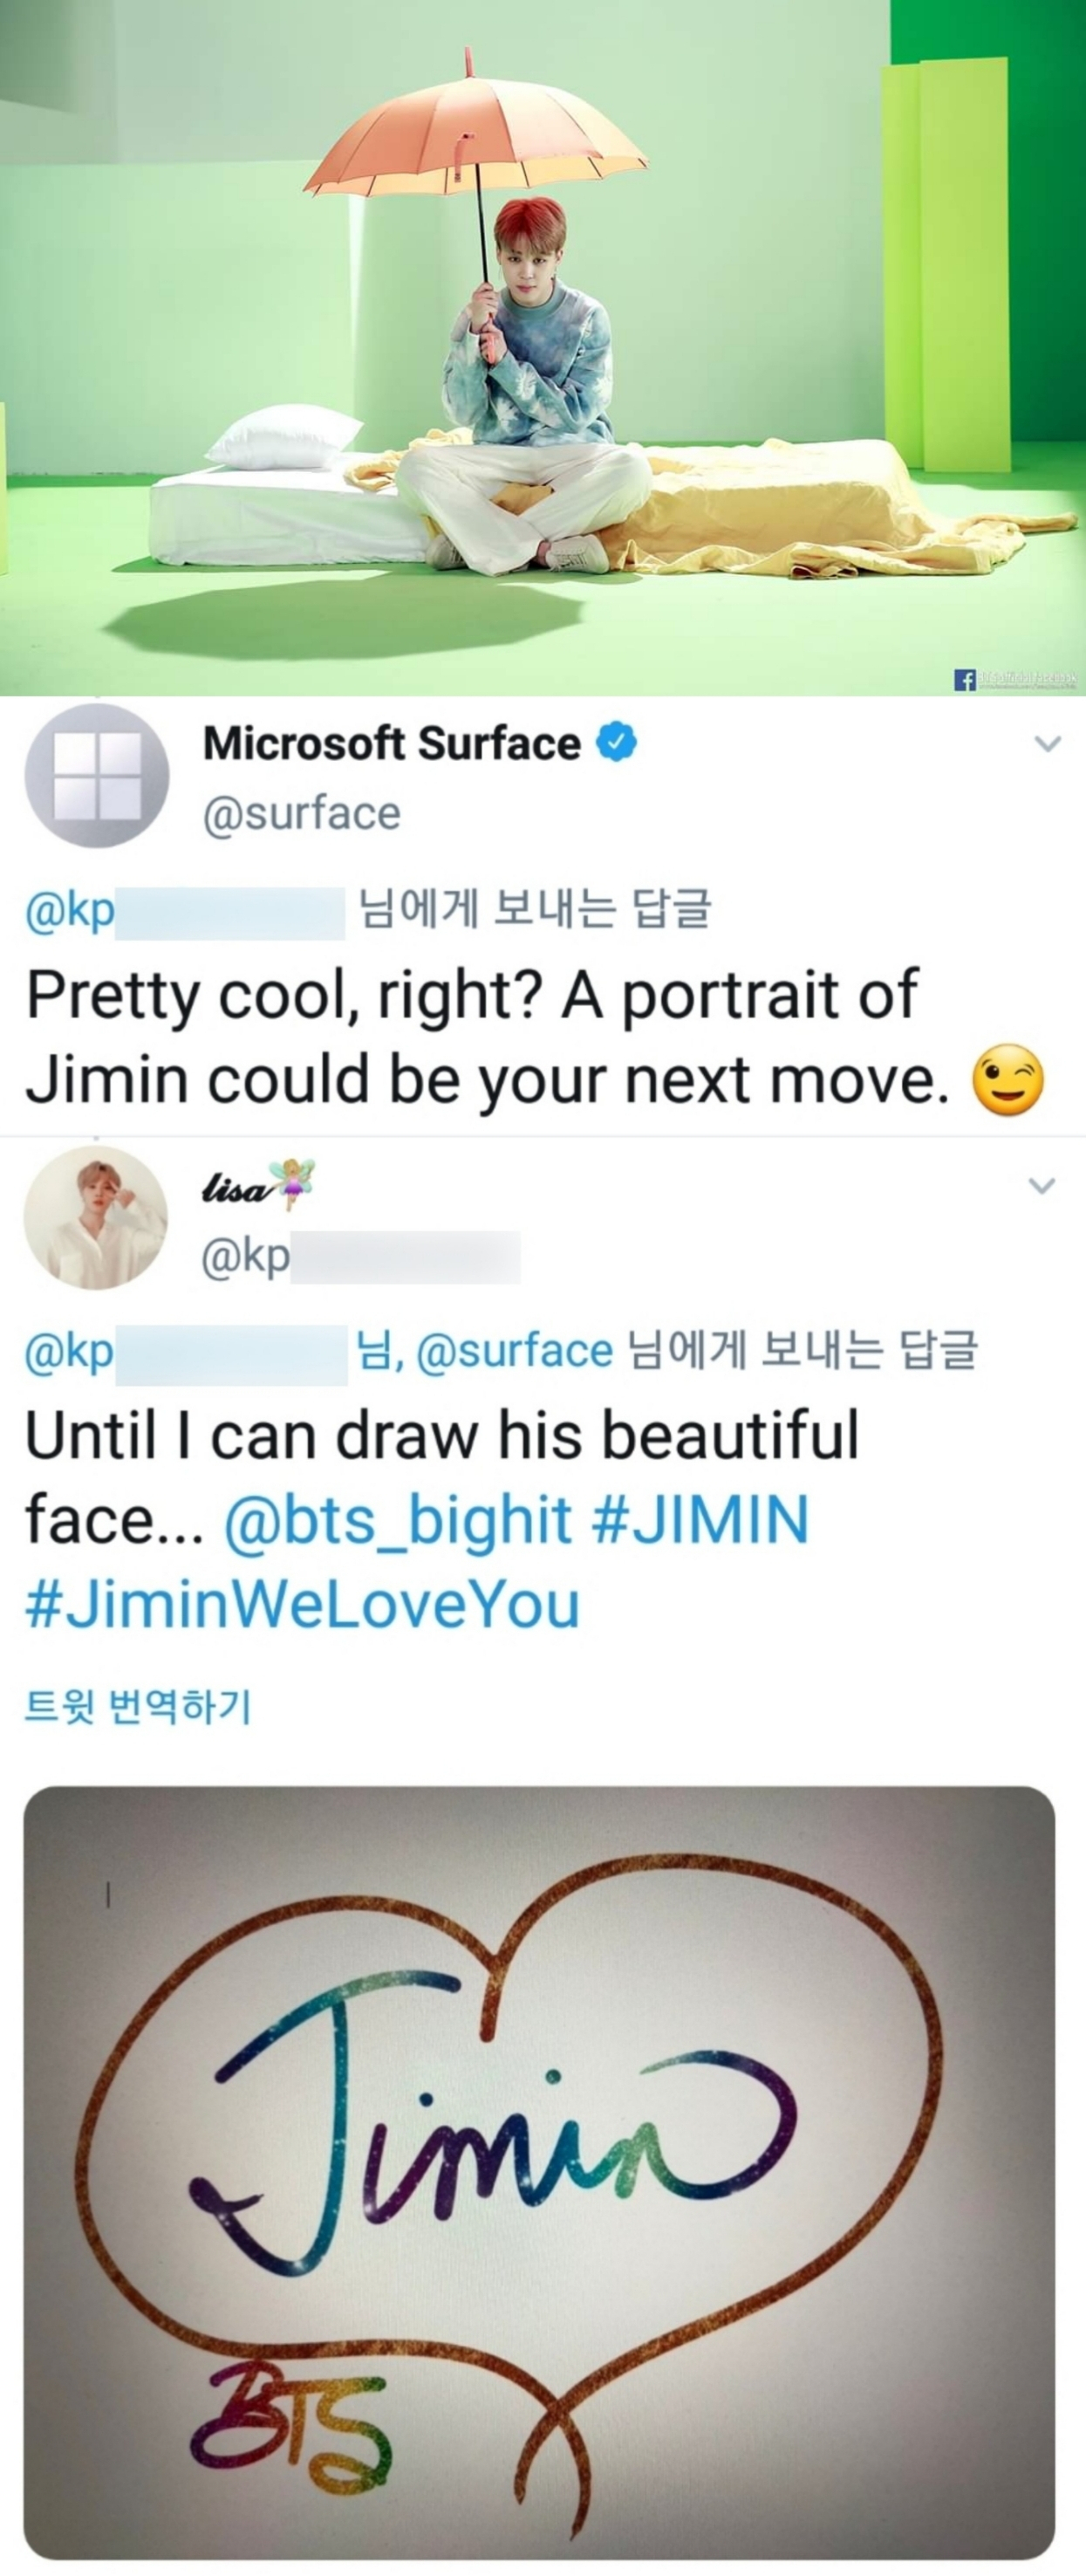Open the photo of man holding umbrella

point(543,347)
